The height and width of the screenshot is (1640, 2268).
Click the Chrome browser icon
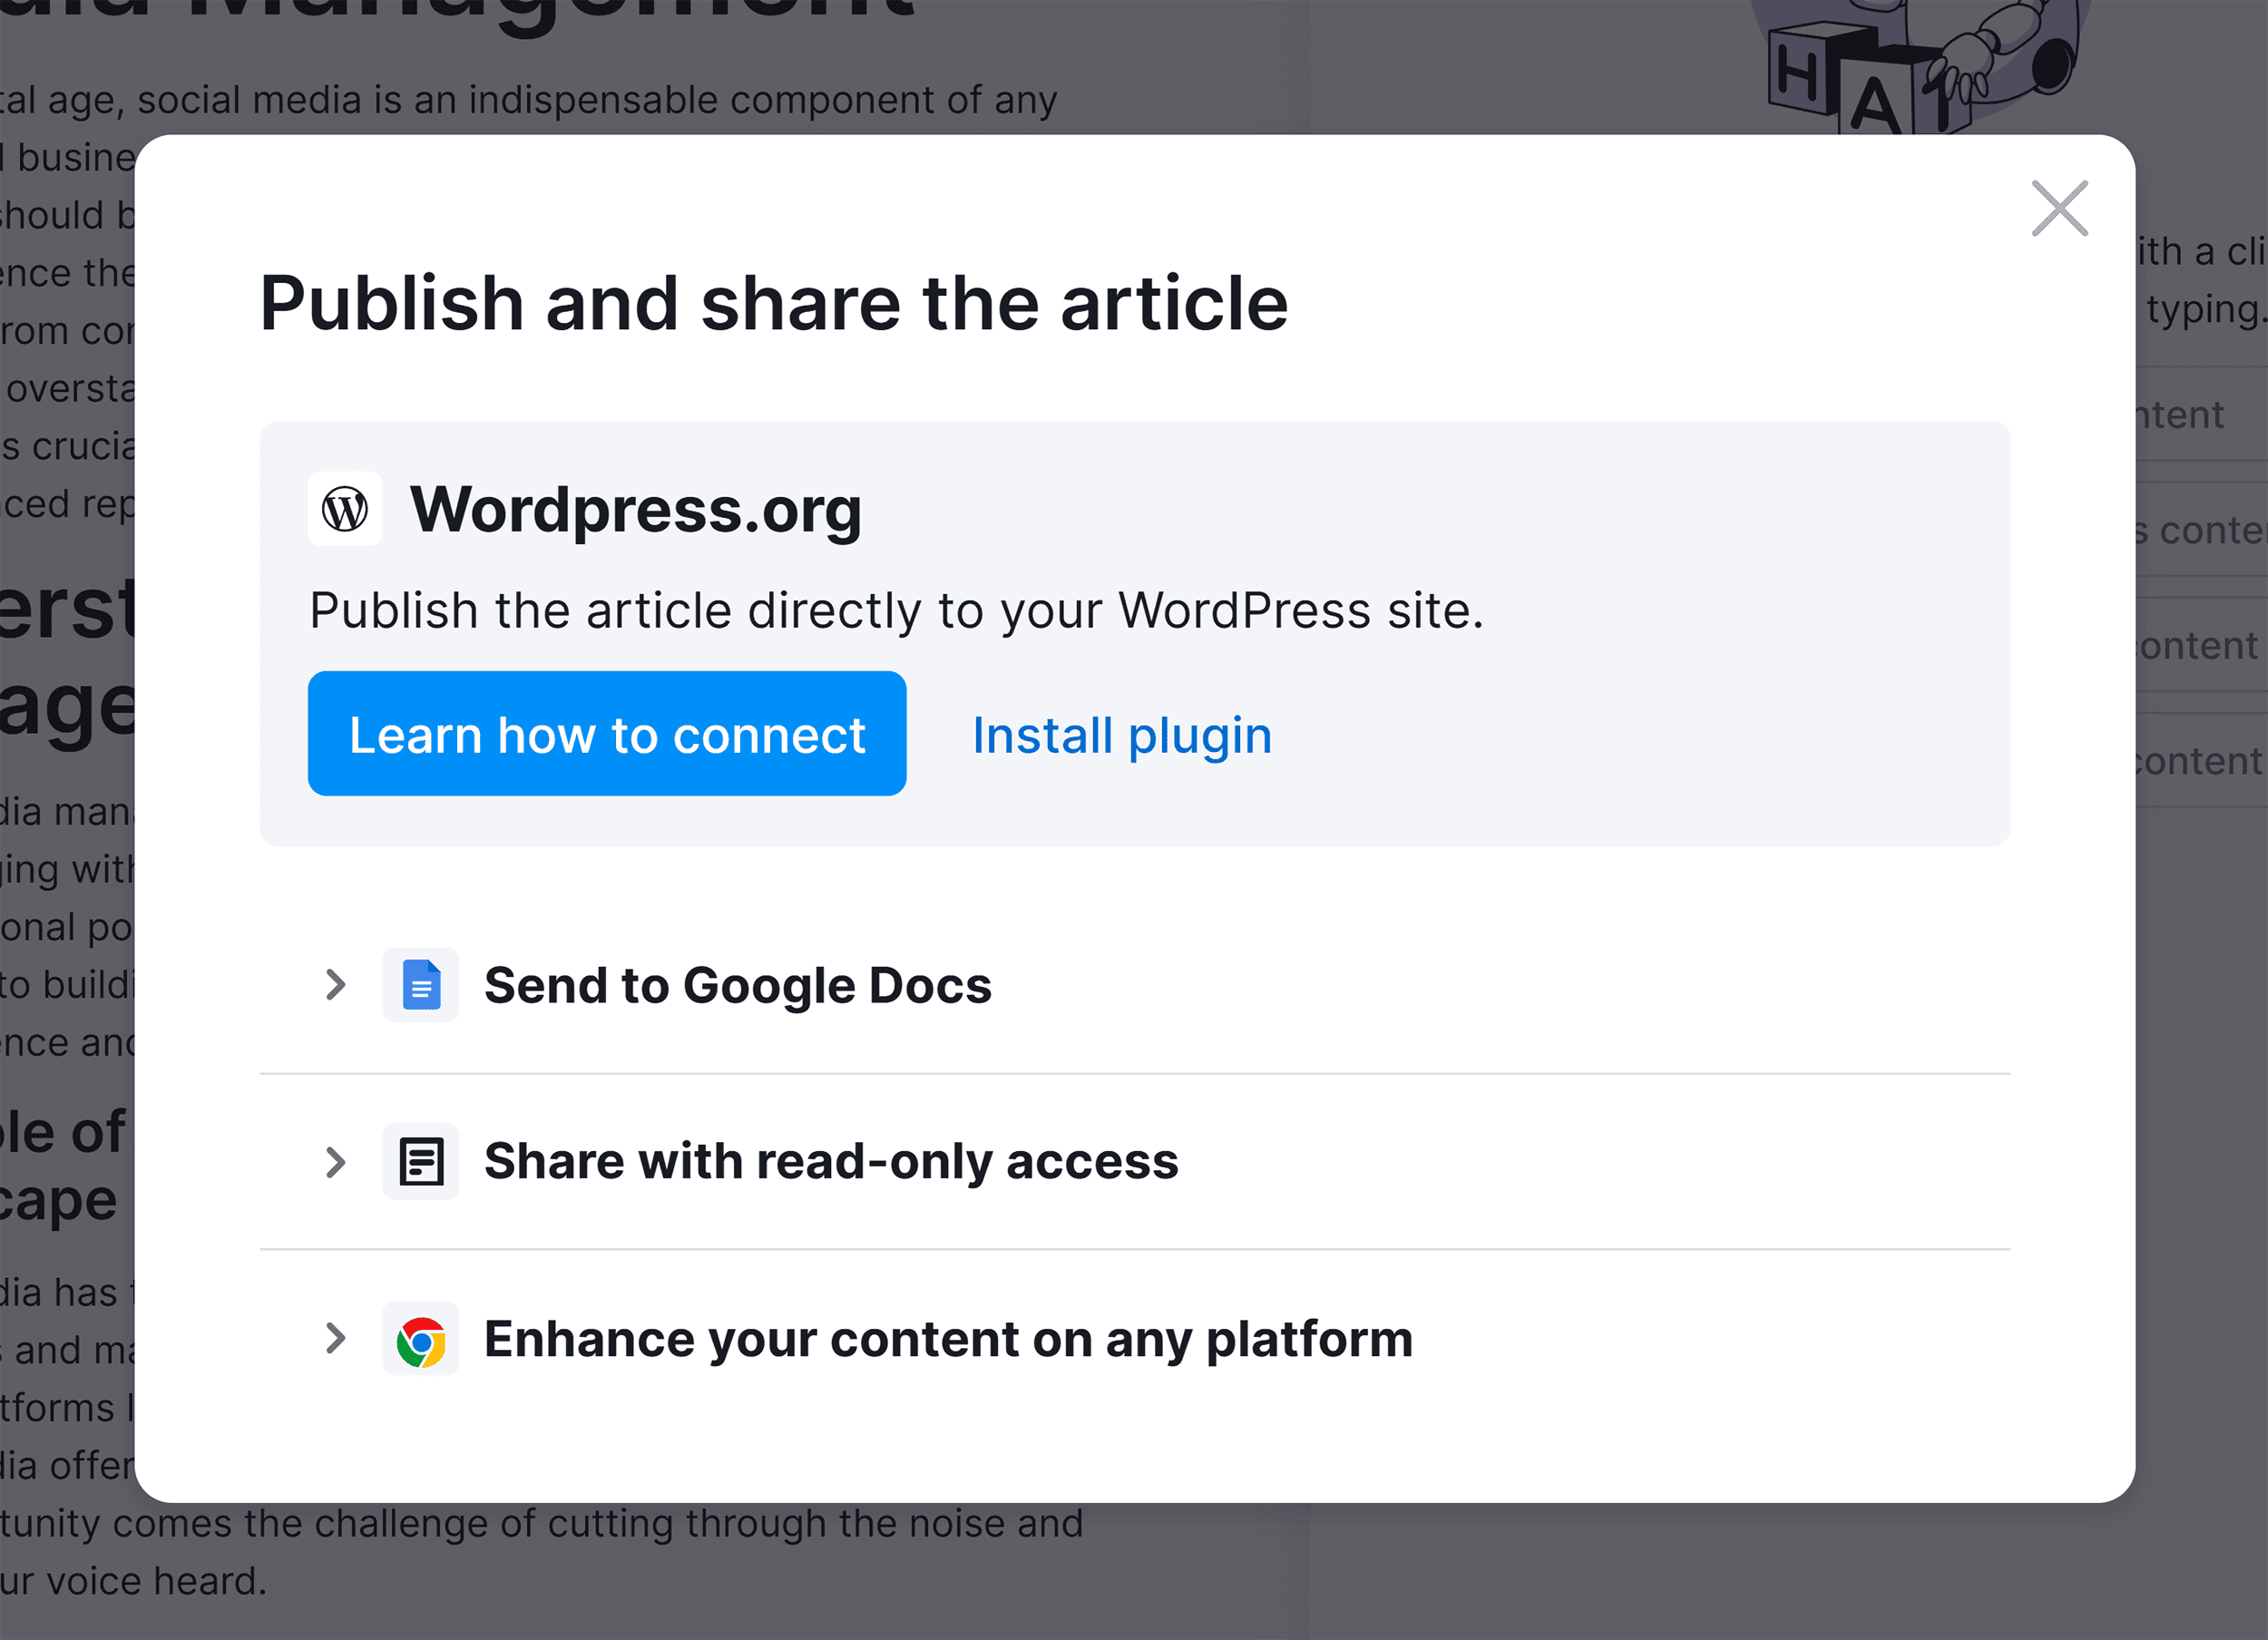point(421,1339)
